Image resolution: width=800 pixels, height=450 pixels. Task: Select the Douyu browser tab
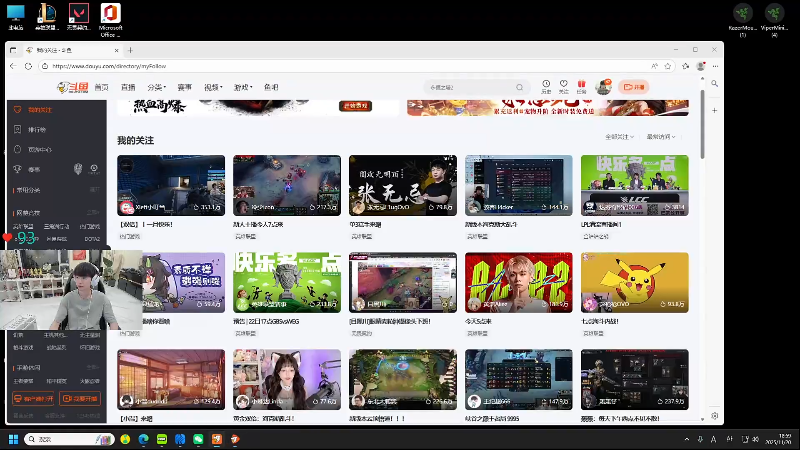pyautogui.click(x=71, y=50)
